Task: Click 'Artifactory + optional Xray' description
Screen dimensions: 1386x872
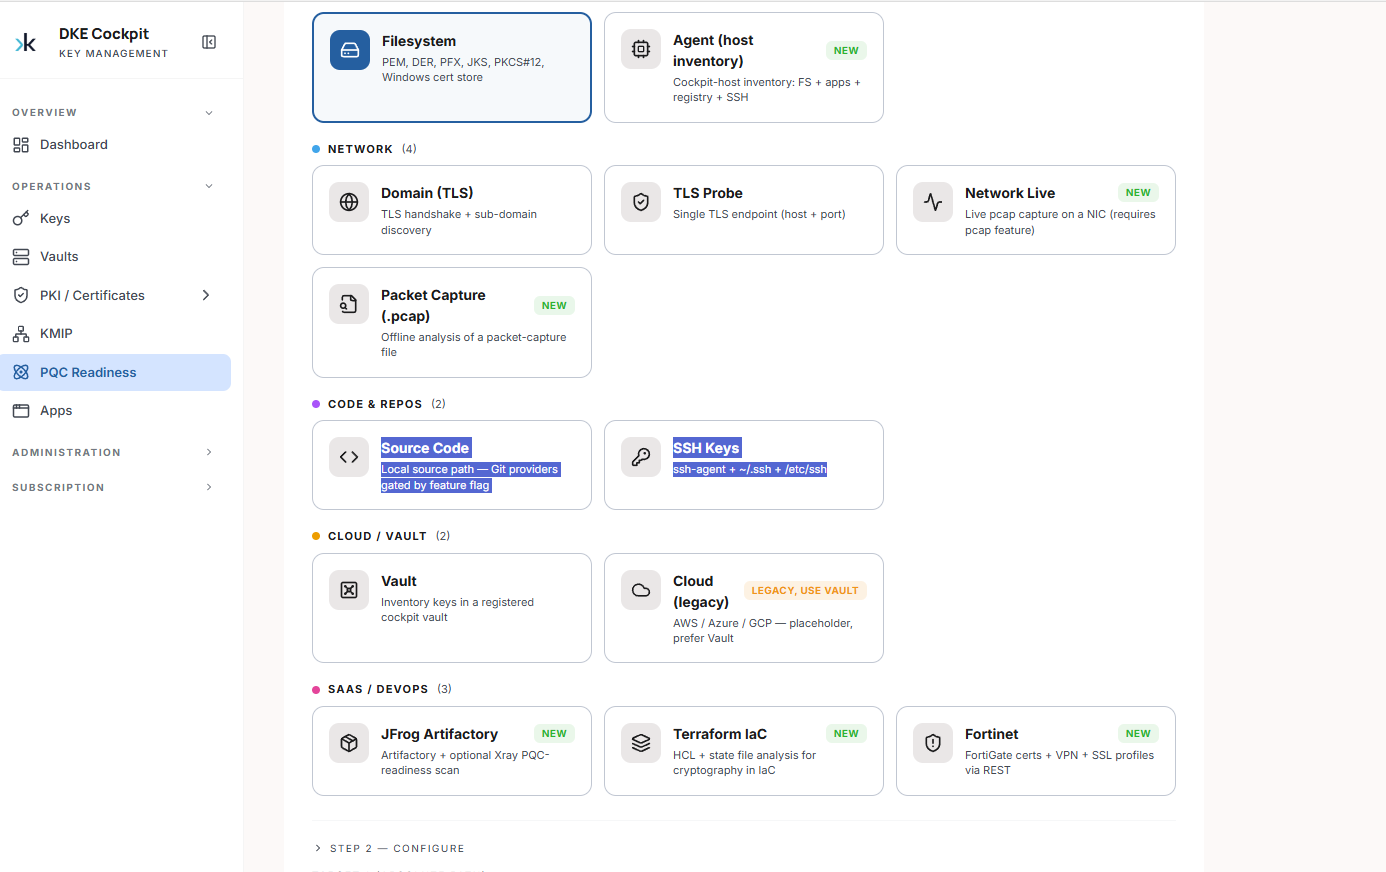Action: (x=465, y=763)
